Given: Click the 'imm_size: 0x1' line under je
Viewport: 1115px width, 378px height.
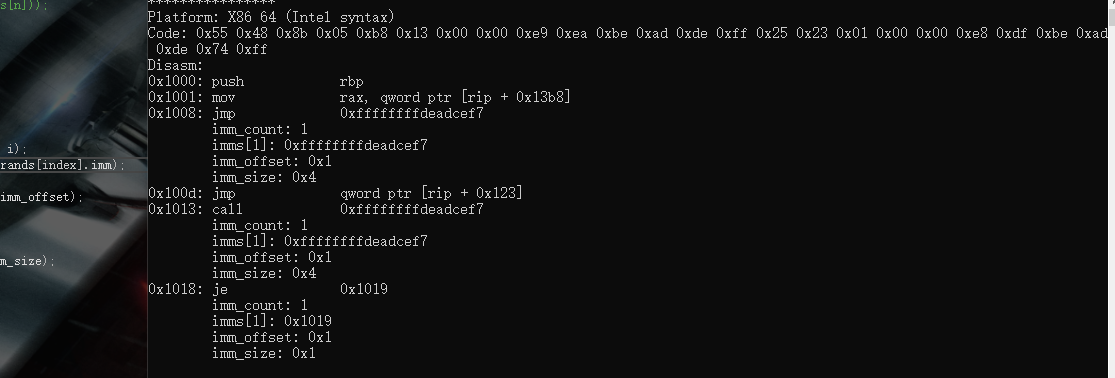Looking at the screenshot, I should (264, 353).
